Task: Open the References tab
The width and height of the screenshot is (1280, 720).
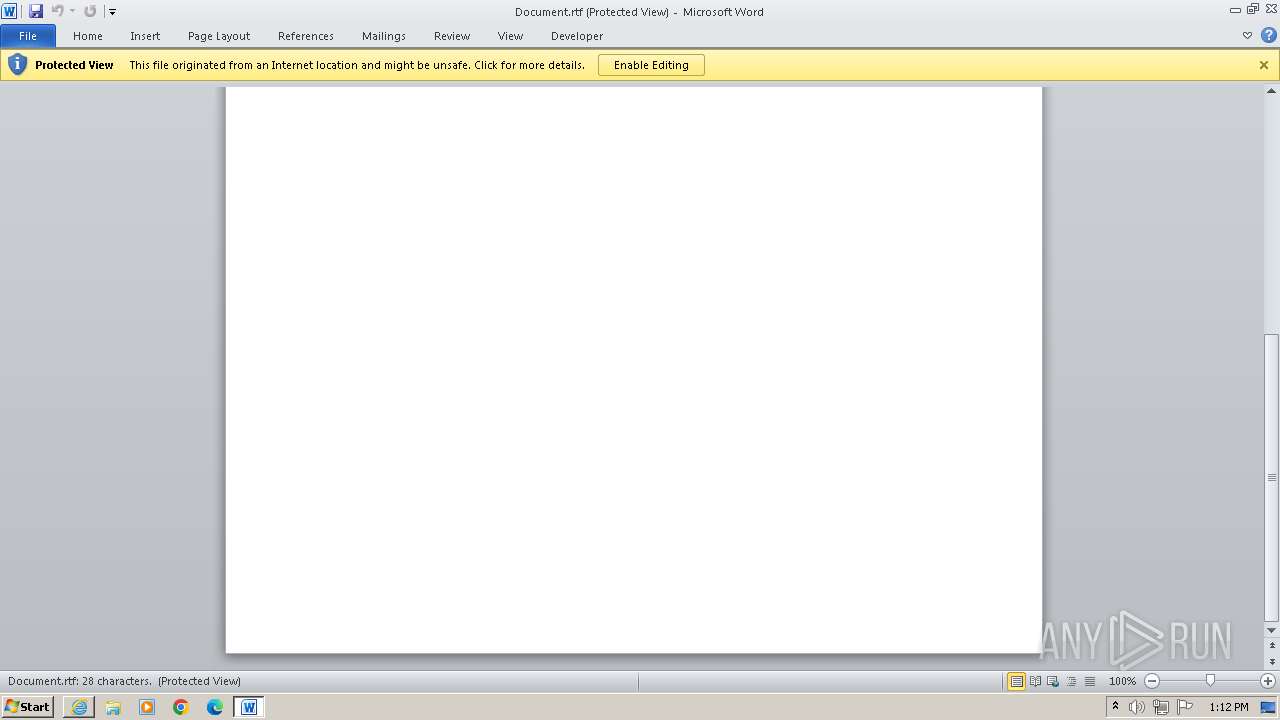Action: (306, 36)
